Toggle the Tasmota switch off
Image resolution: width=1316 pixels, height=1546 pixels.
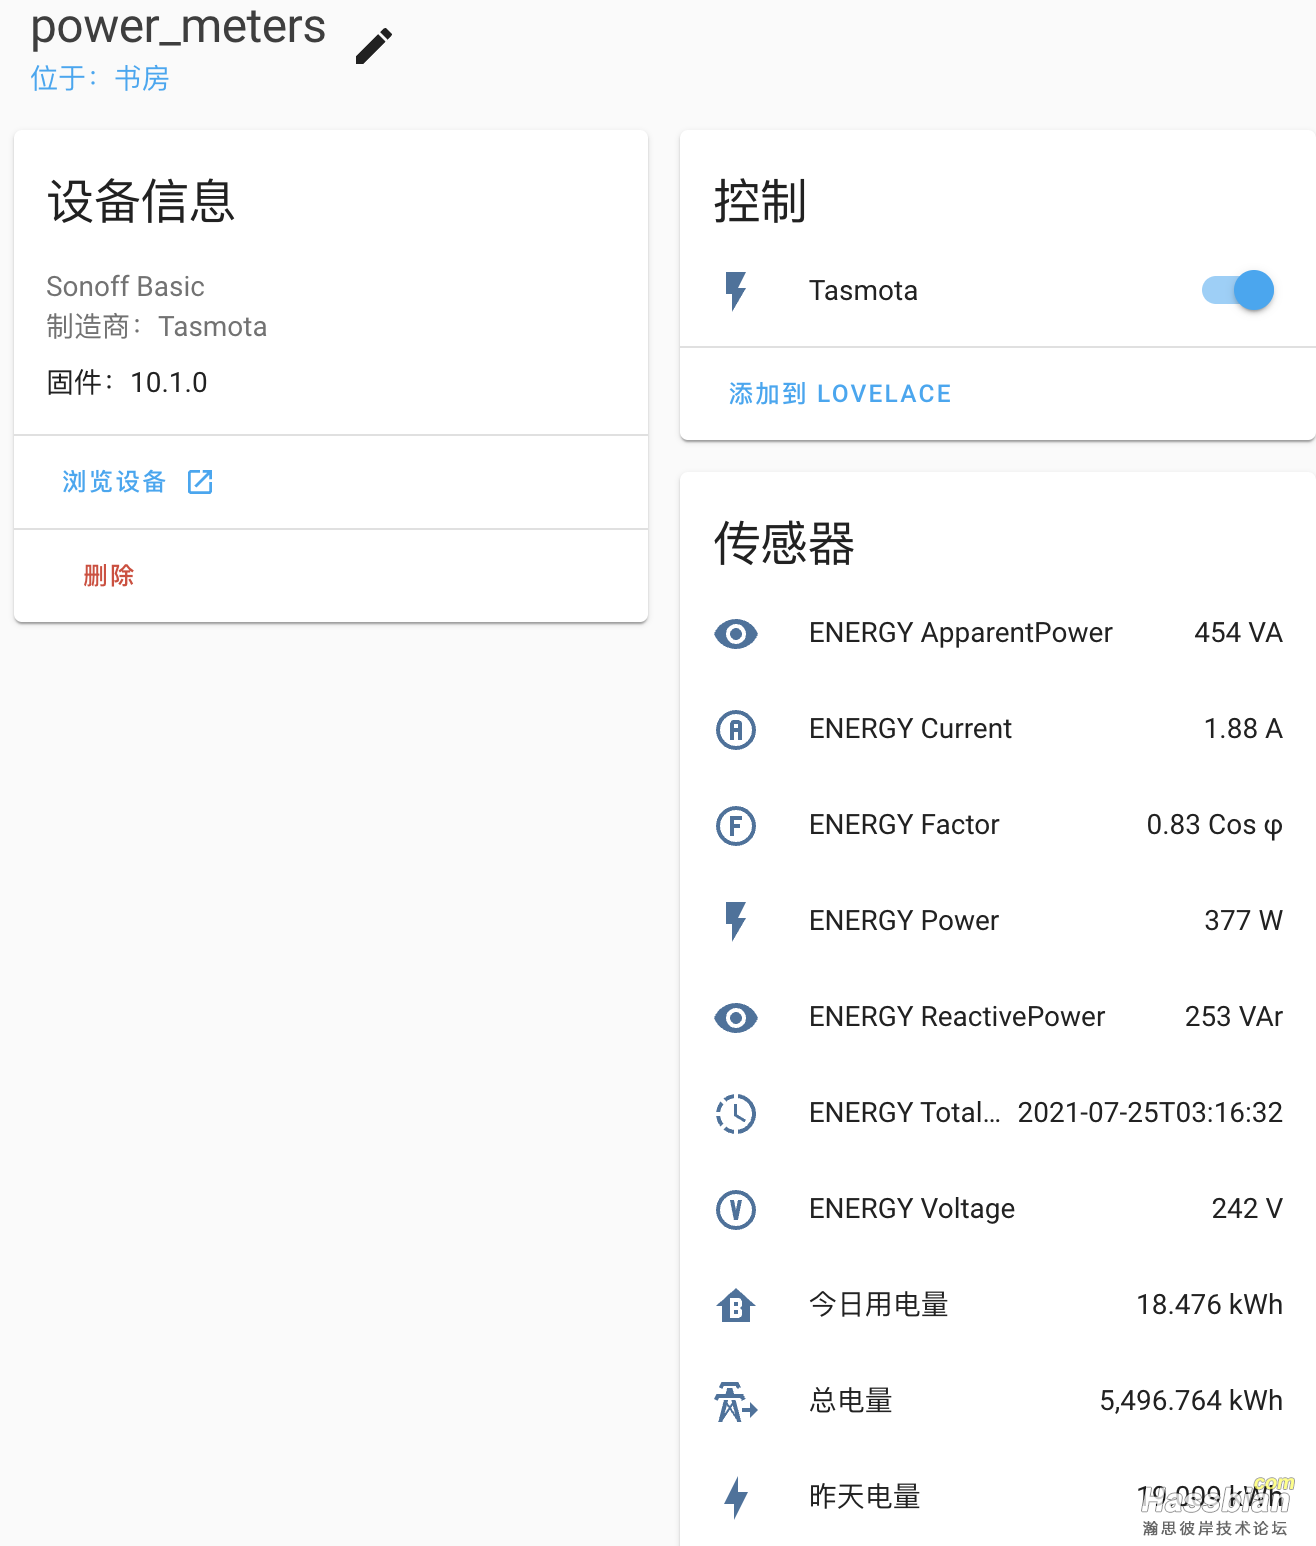pos(1238,290)
